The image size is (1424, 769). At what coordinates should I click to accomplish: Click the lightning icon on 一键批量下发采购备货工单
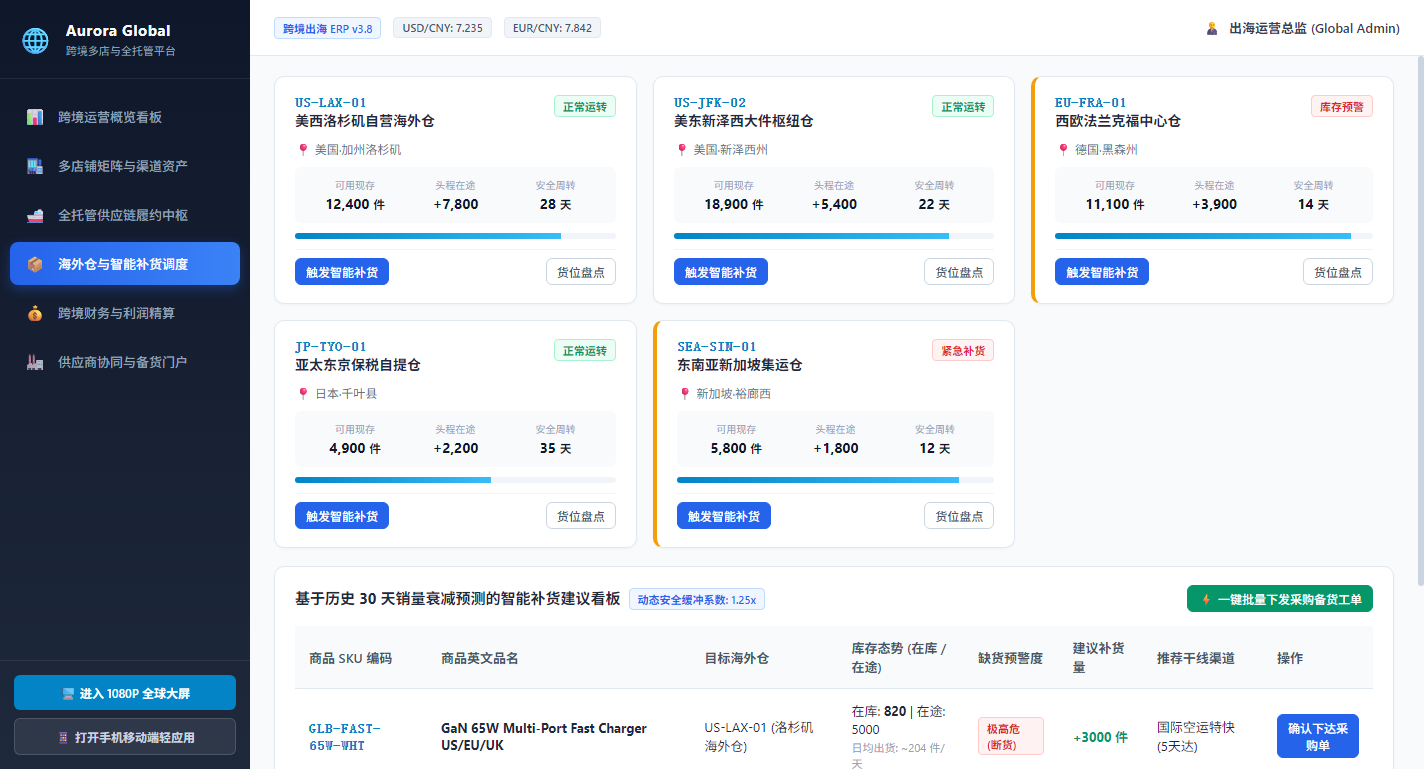[1206, 599]
